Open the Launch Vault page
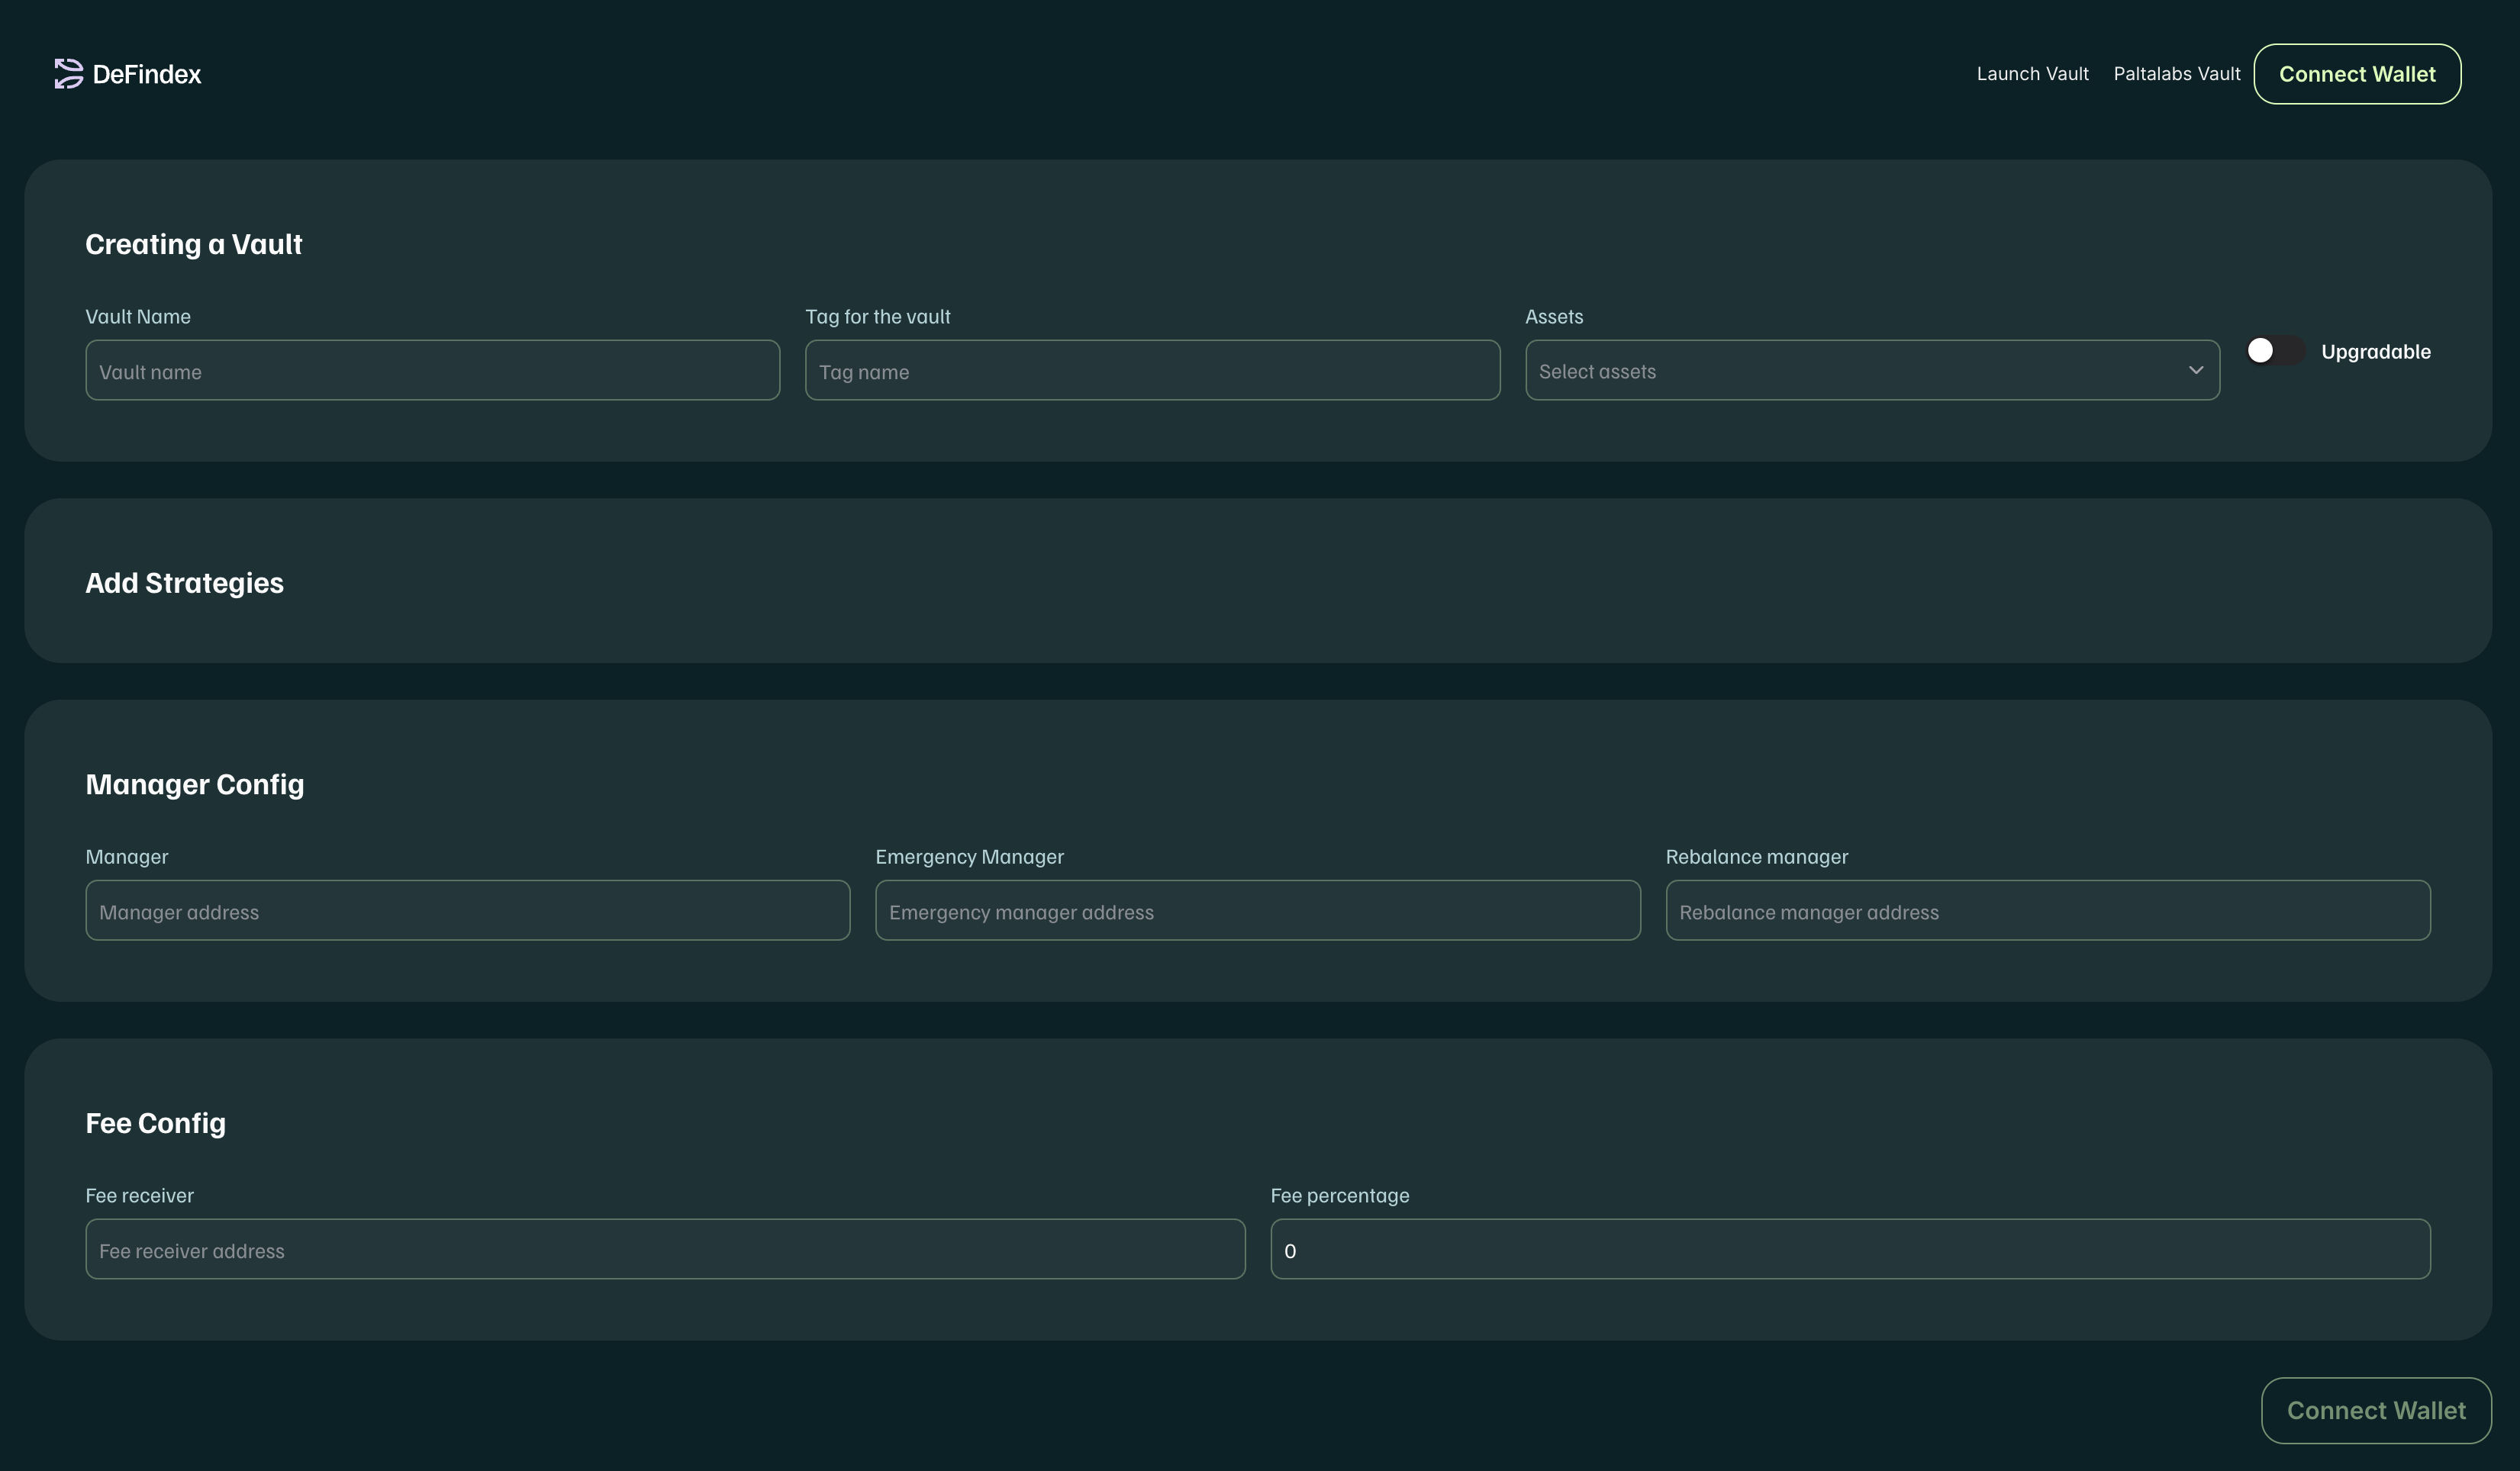 pos(2032,74)
